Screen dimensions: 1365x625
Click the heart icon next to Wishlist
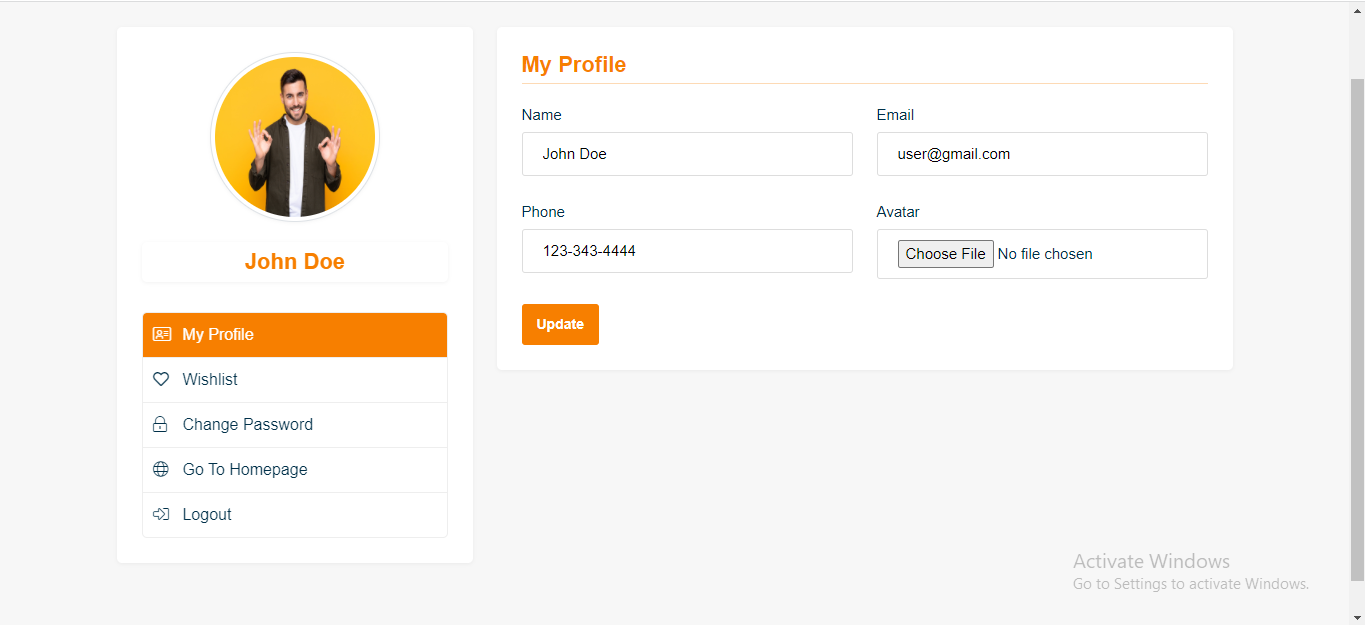click(x=161, y=380)
